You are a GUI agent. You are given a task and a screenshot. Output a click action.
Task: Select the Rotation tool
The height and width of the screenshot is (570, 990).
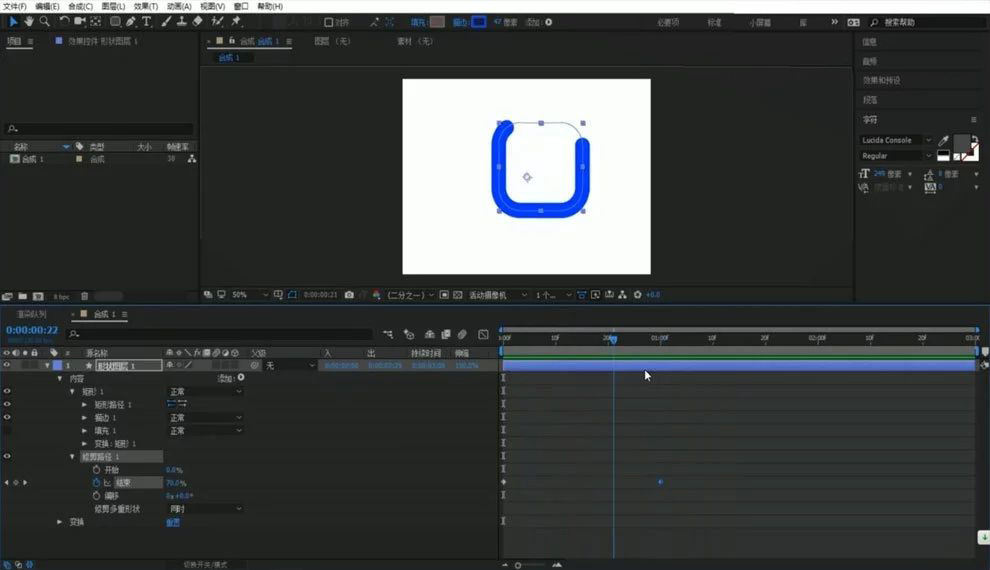[64, 21]
